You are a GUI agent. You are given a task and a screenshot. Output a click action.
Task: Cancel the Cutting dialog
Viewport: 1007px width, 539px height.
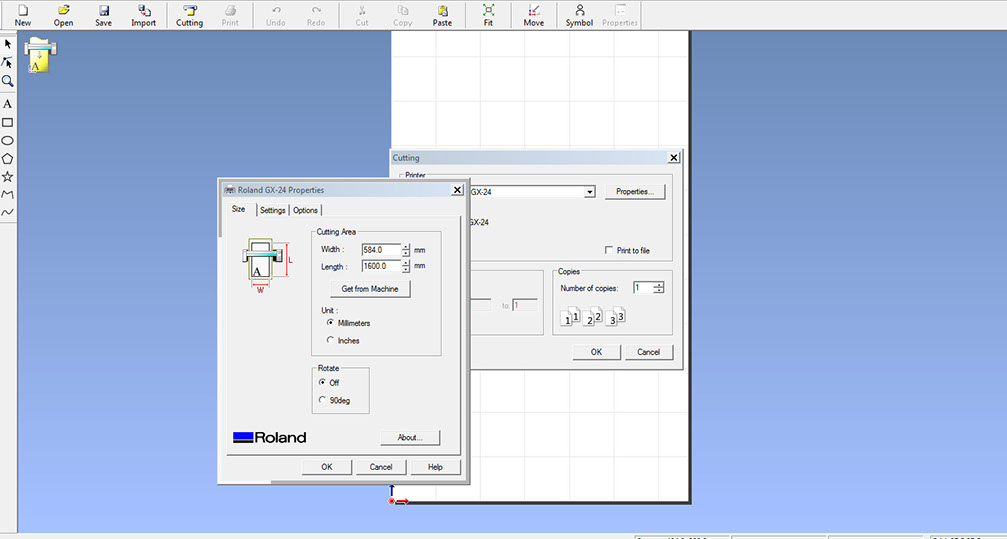(649, 352)
